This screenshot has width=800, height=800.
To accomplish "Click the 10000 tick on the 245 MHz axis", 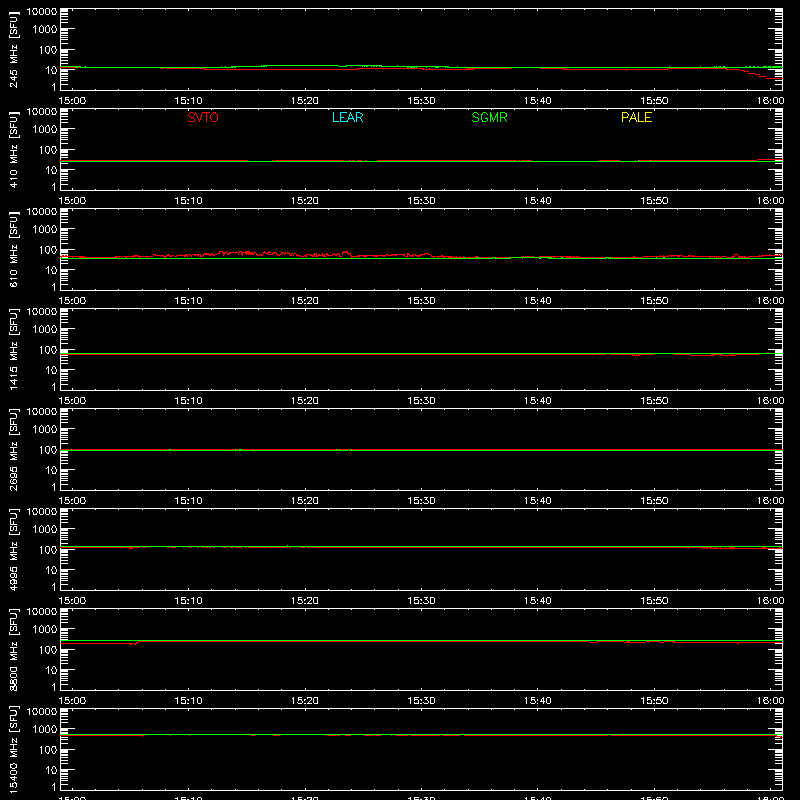I will pyautogui.click(x=42, y=12).
